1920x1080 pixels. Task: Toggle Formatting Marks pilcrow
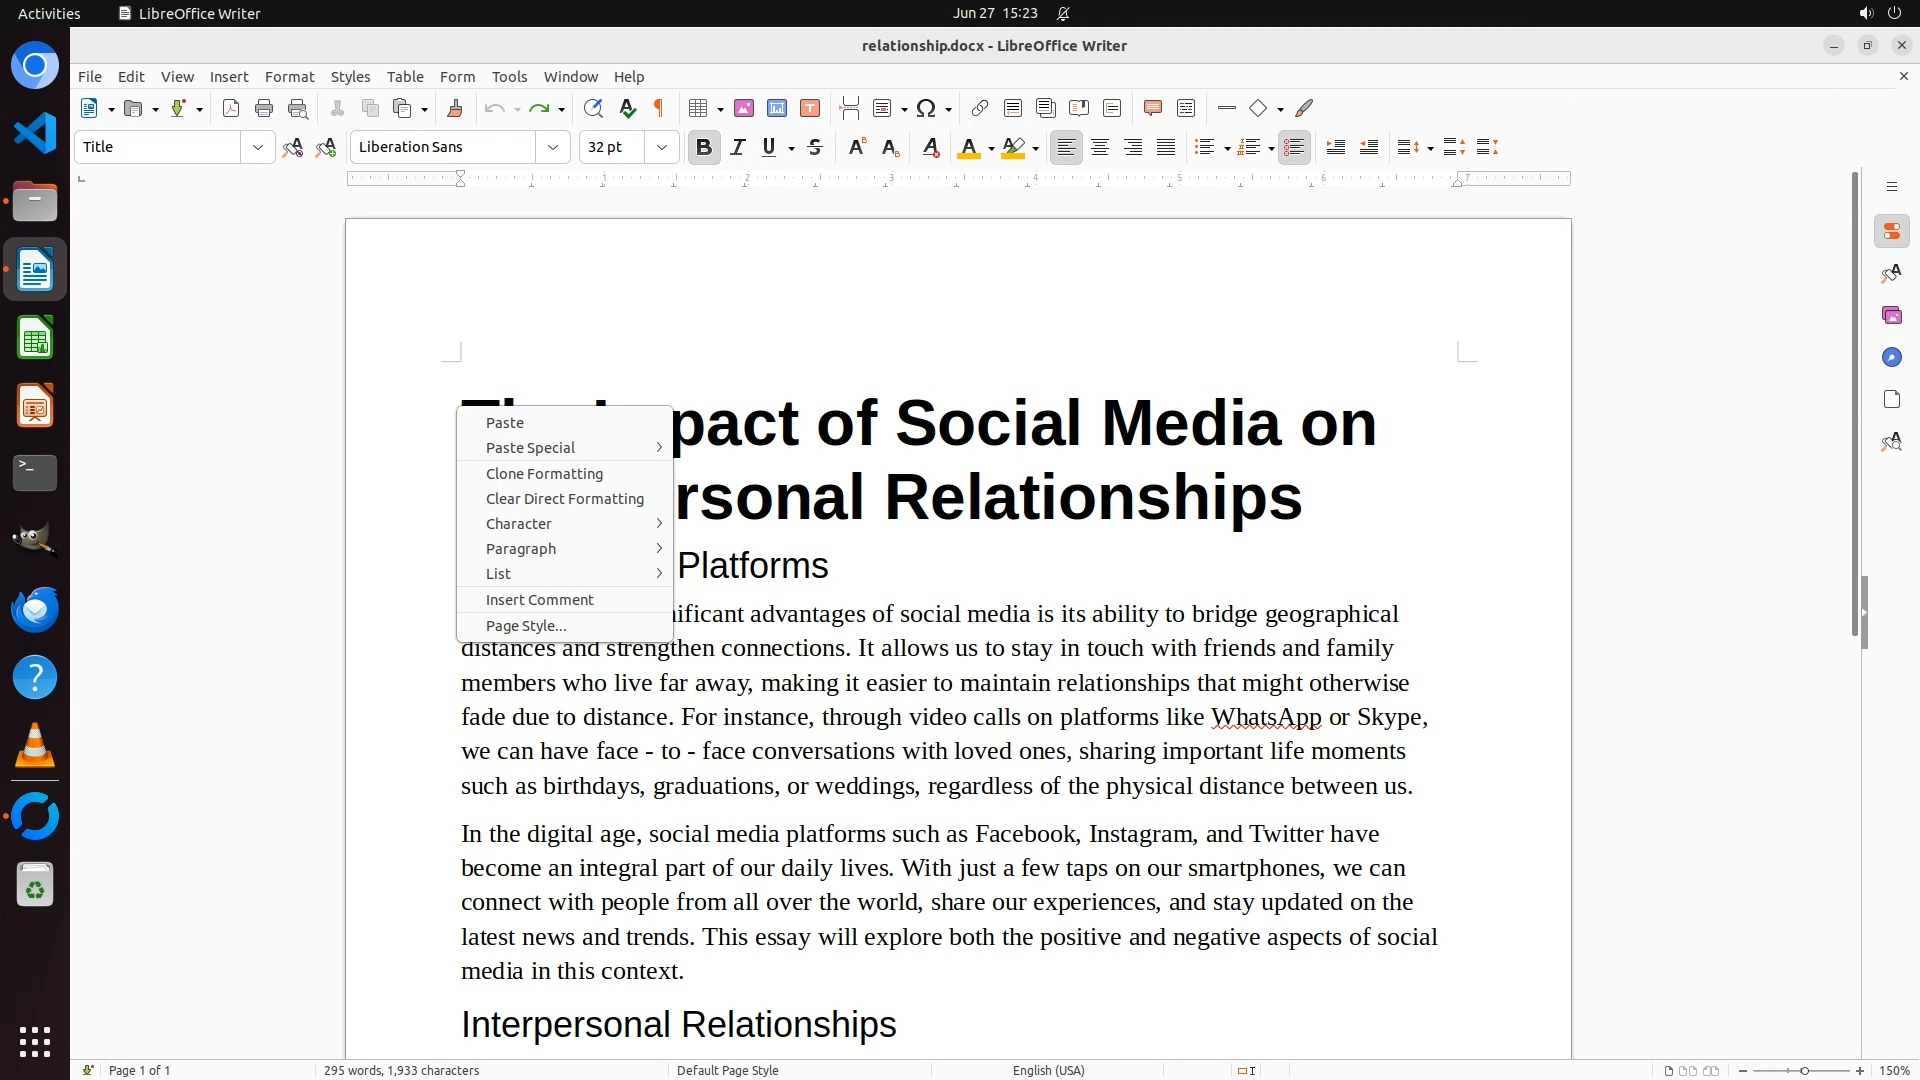tap(659, 109)
